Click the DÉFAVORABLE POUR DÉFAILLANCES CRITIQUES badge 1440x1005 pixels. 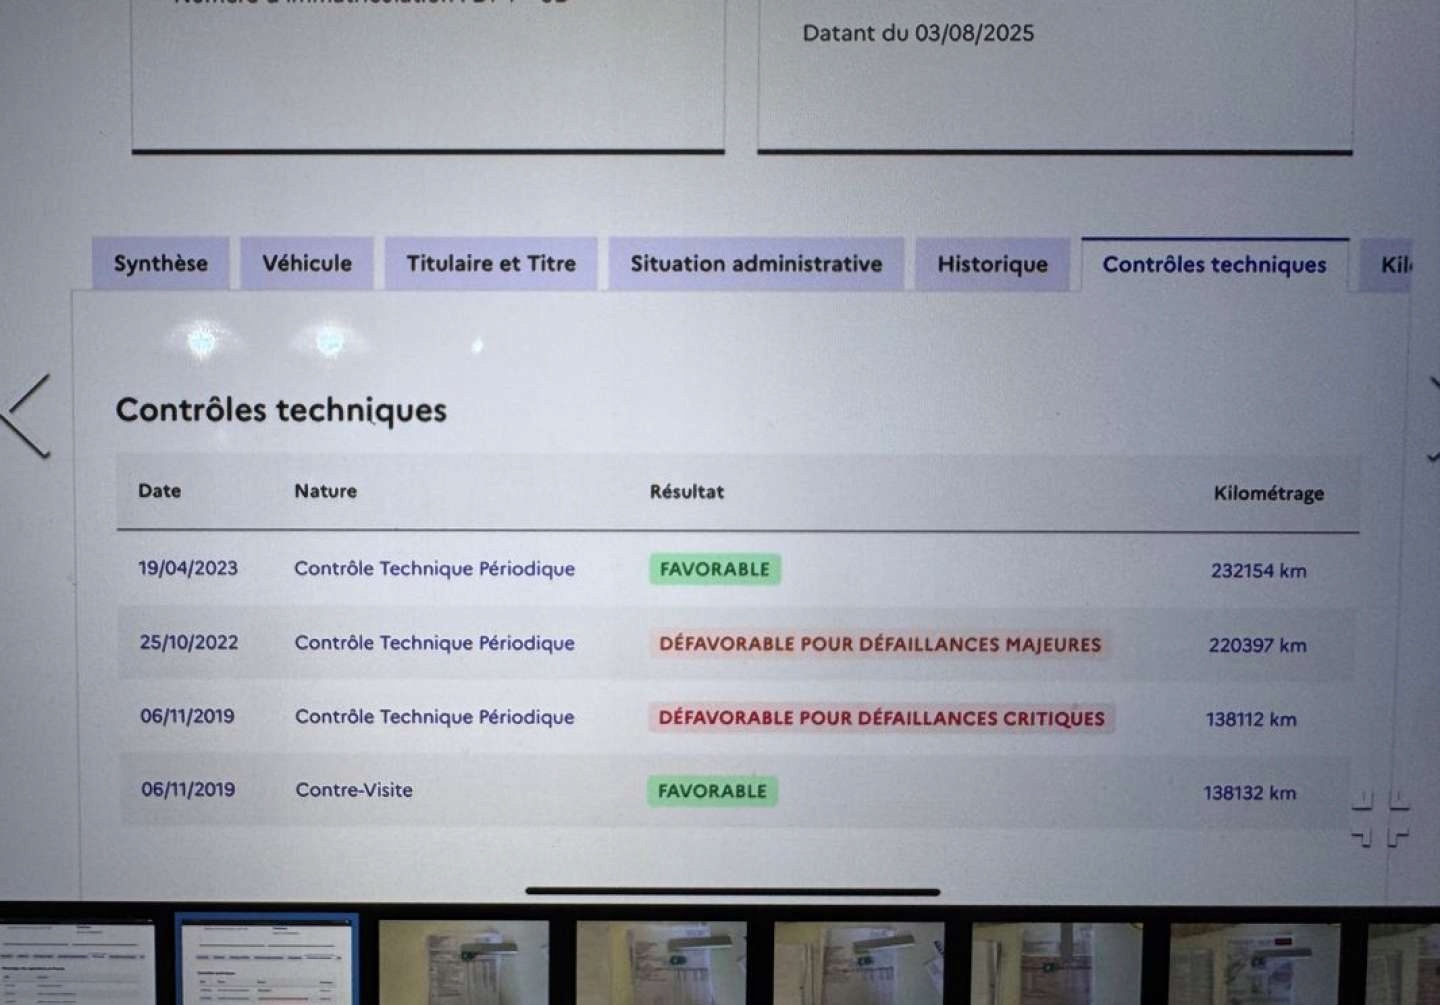(882, 718)
